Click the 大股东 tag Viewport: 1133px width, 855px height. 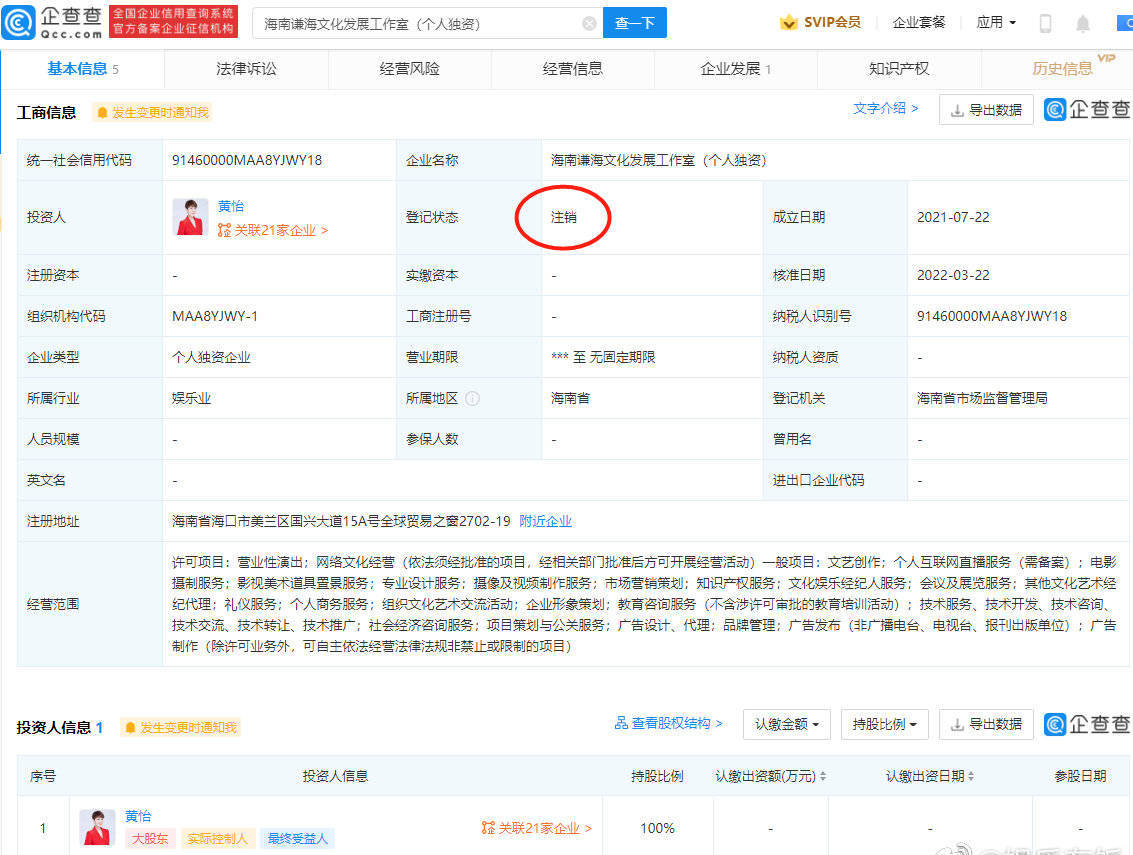(x=150, y=838)
